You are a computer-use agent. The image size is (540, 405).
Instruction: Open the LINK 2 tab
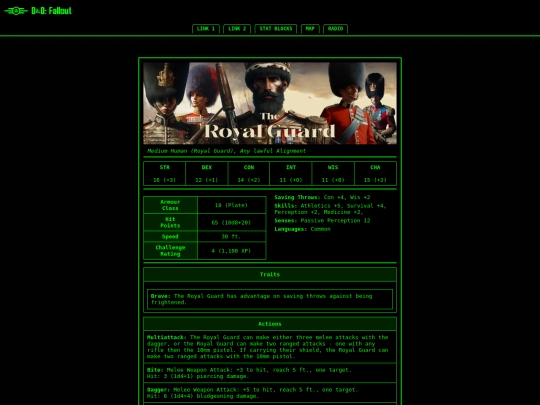coord(237,29)
